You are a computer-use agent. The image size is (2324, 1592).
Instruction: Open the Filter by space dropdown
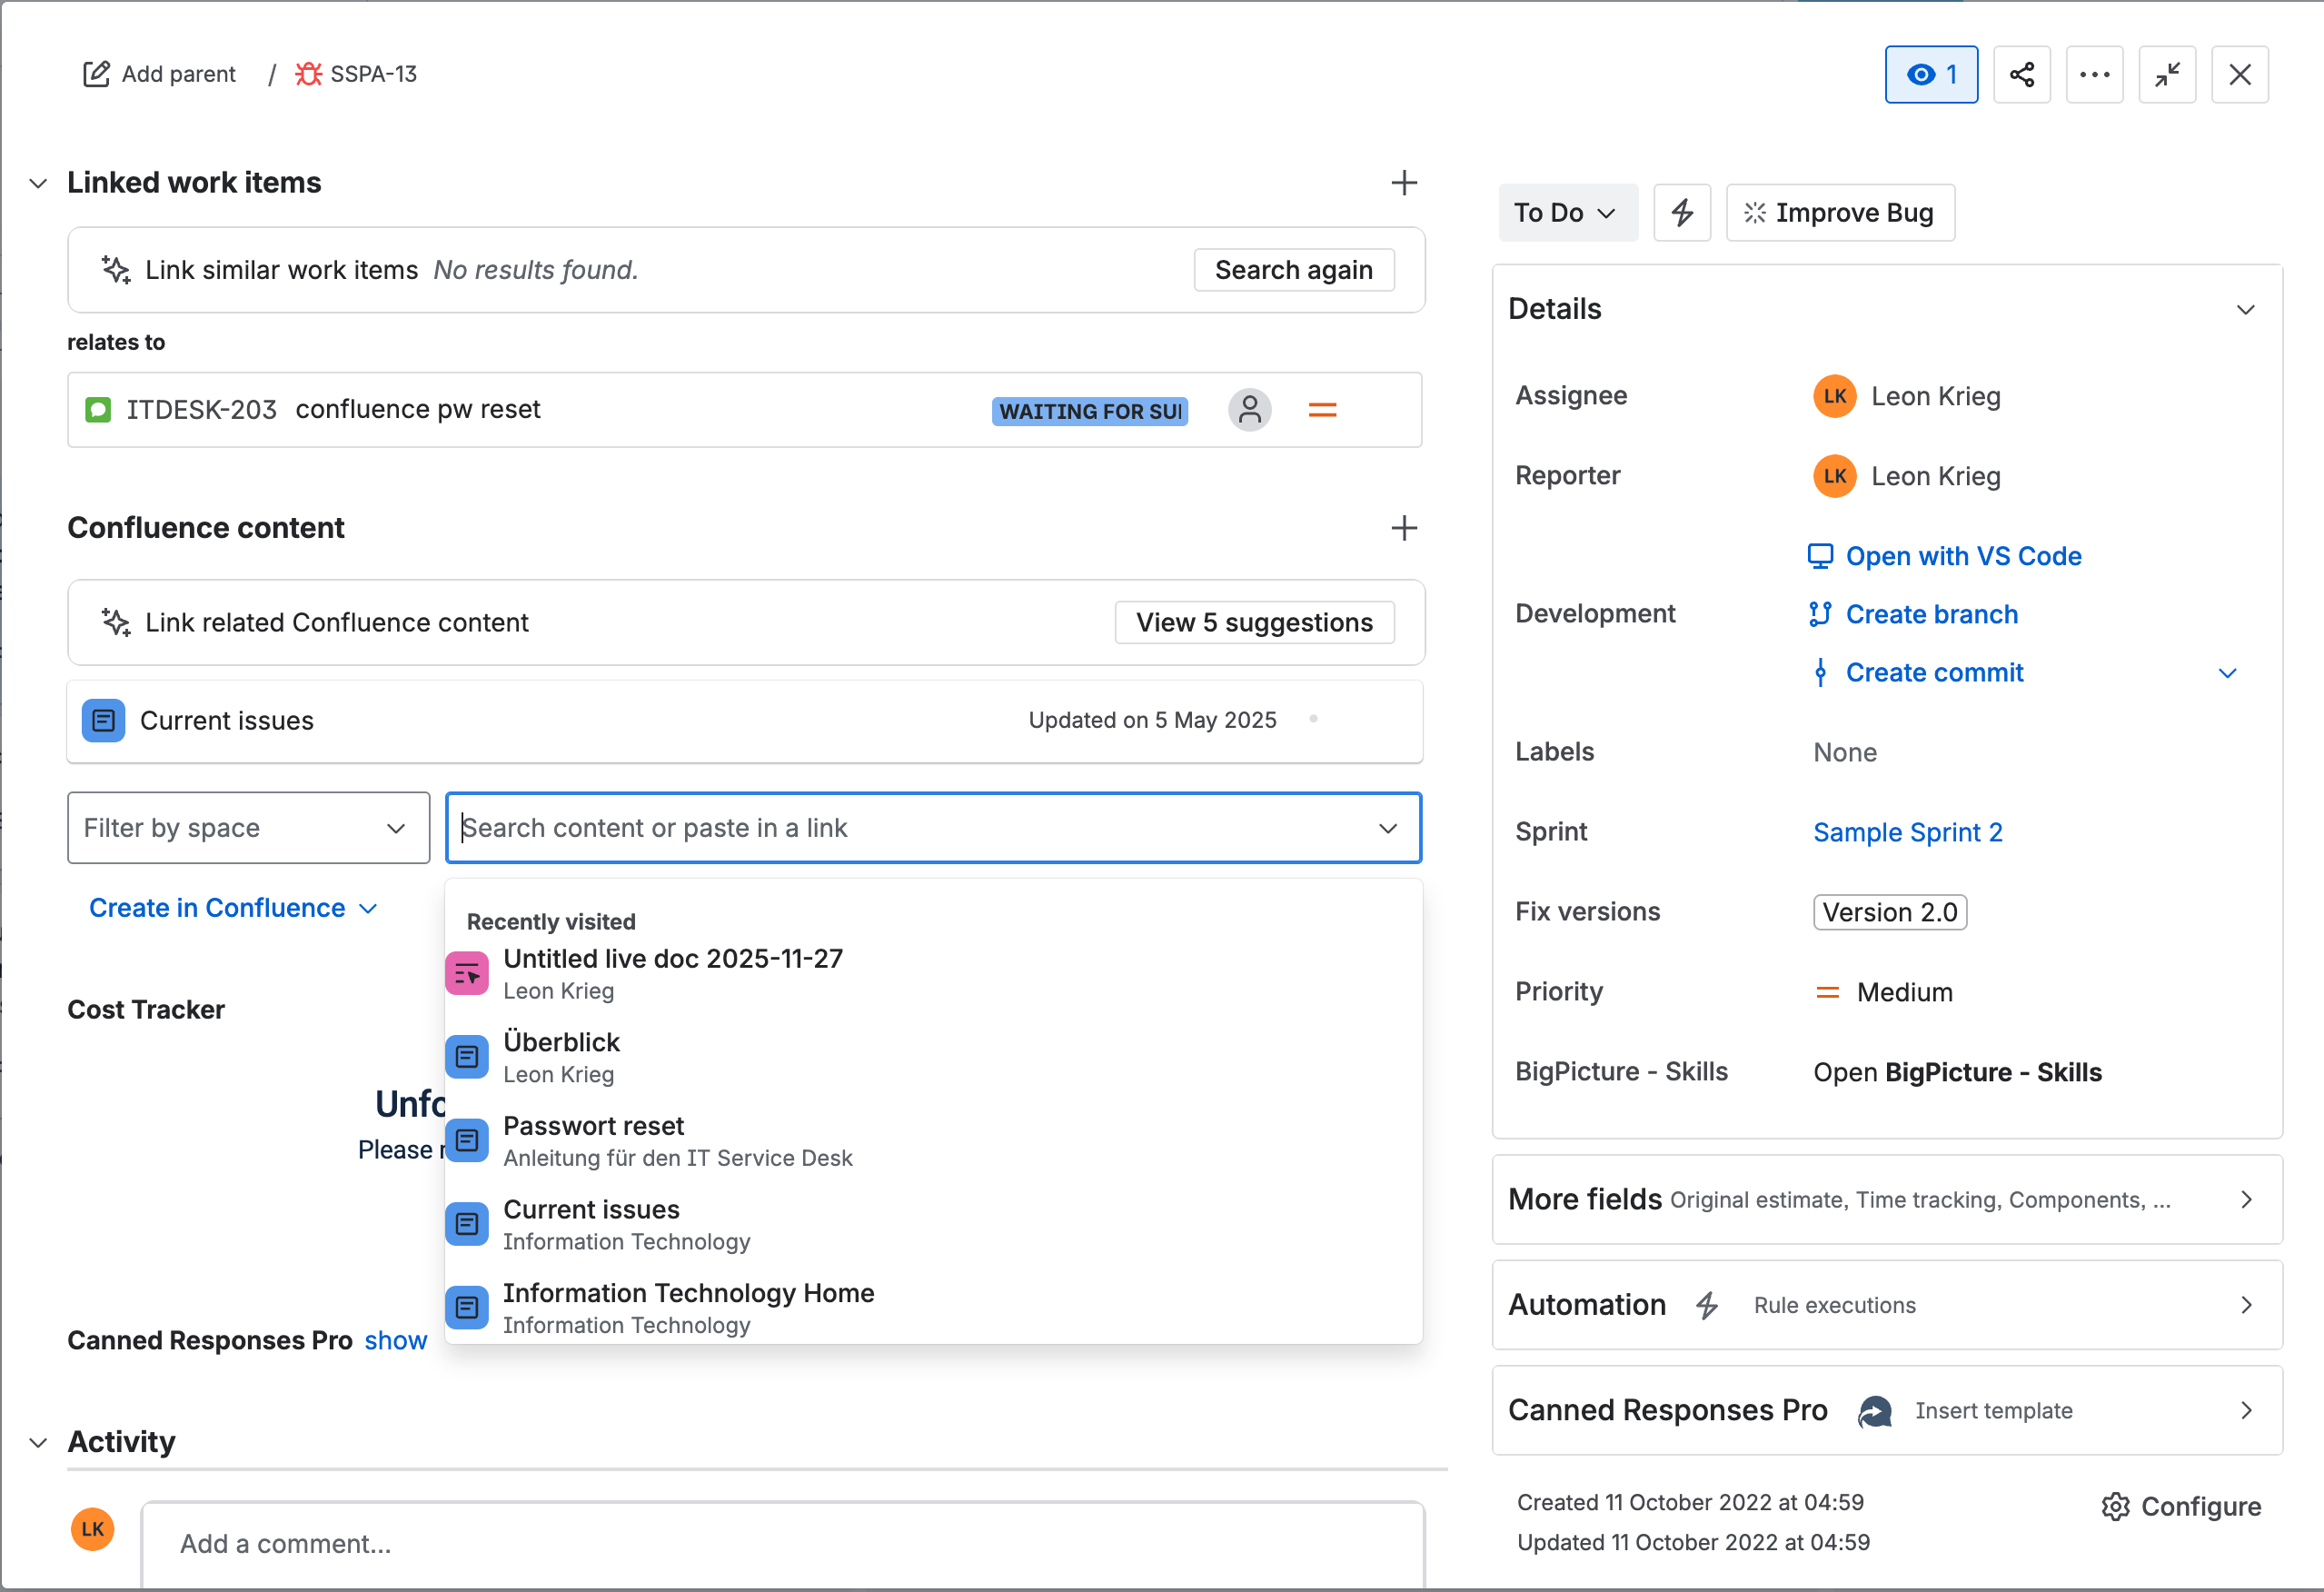pyautogui.click(x=247, y=827)
